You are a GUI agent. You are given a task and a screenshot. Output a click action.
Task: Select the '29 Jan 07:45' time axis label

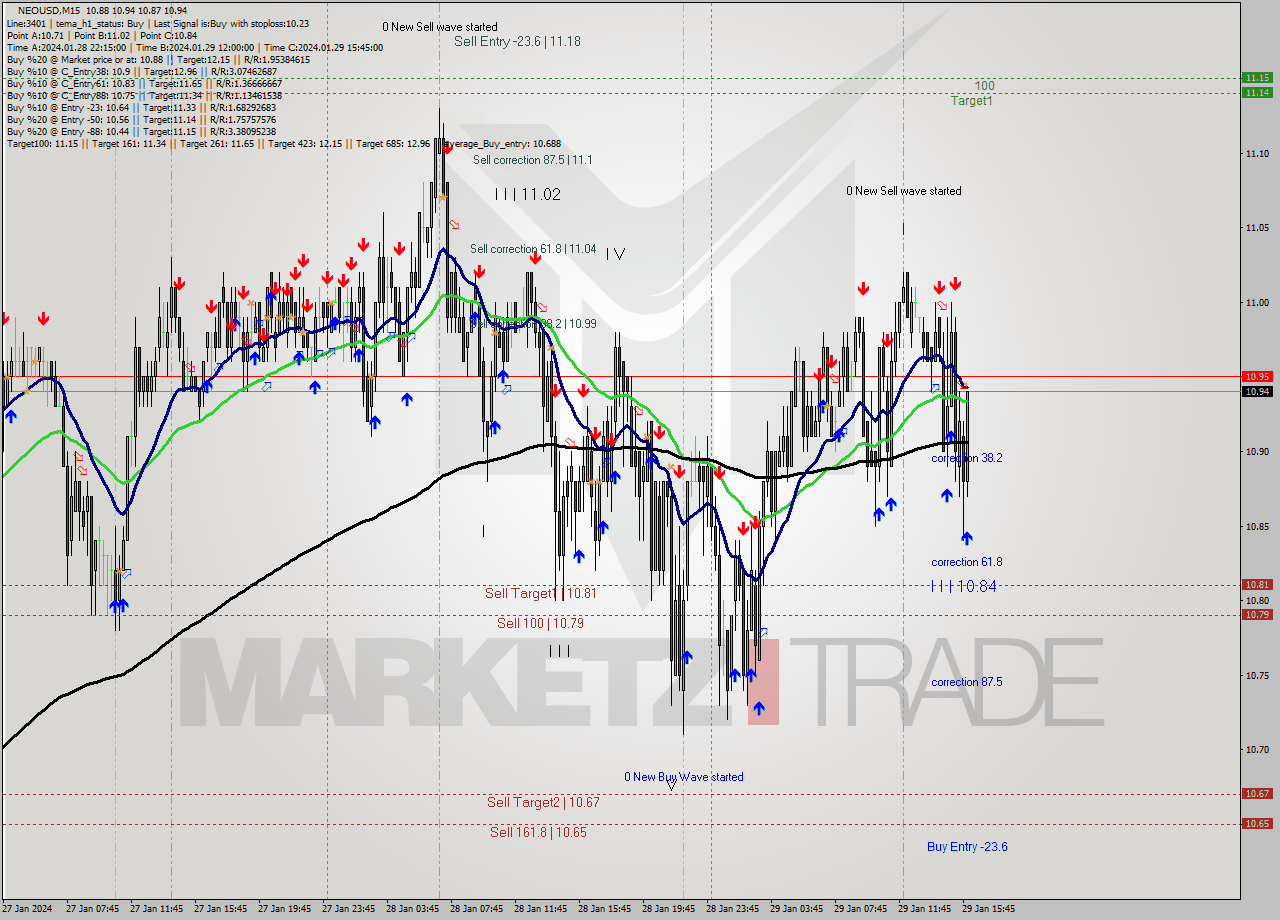point(860,909)
